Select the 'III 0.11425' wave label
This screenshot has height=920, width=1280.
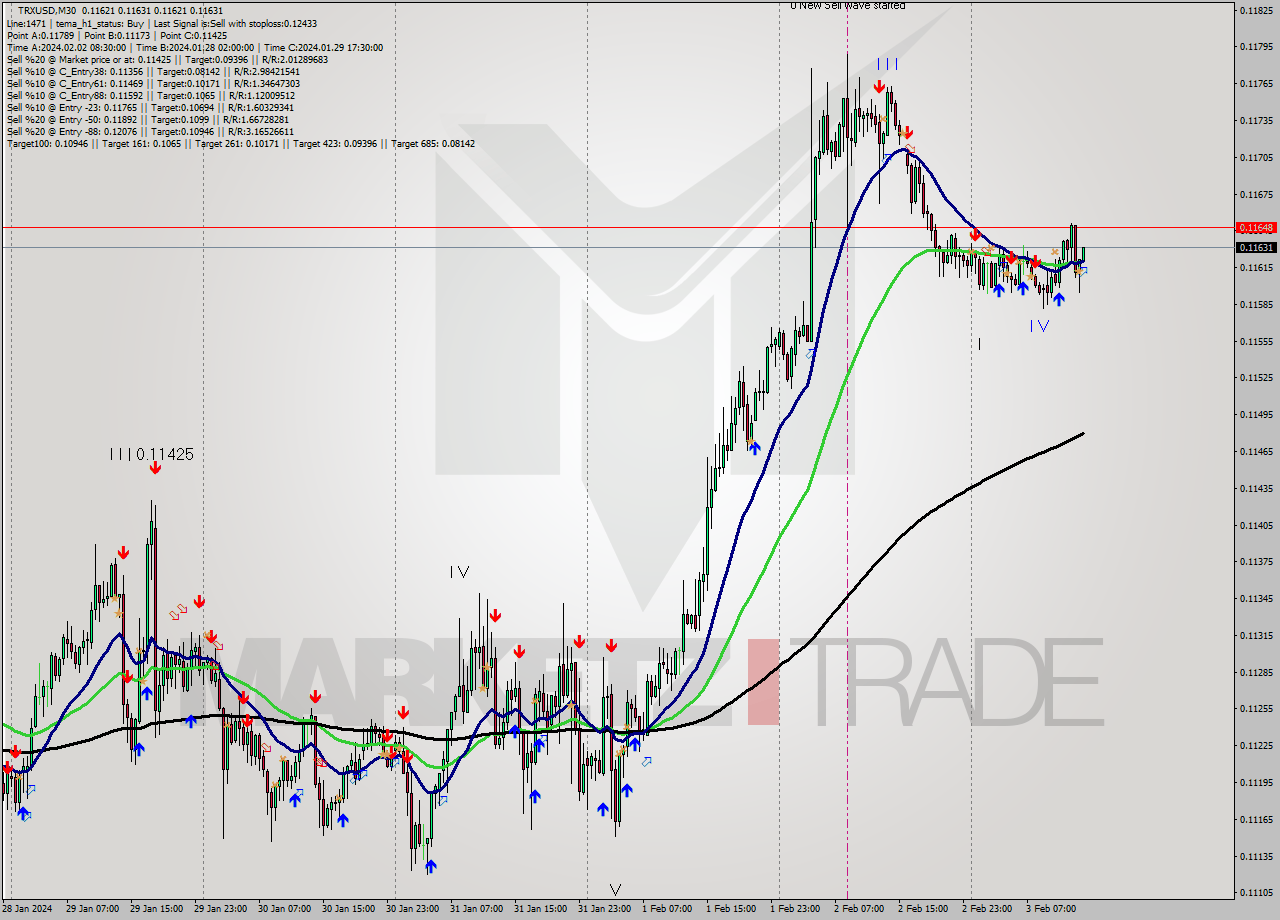[x=151, y=454]
